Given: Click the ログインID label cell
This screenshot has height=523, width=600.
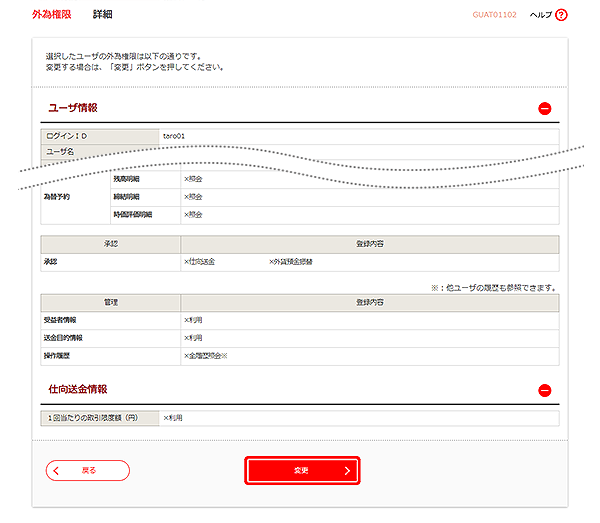Looking at the screenshot, I should (100, 137).
